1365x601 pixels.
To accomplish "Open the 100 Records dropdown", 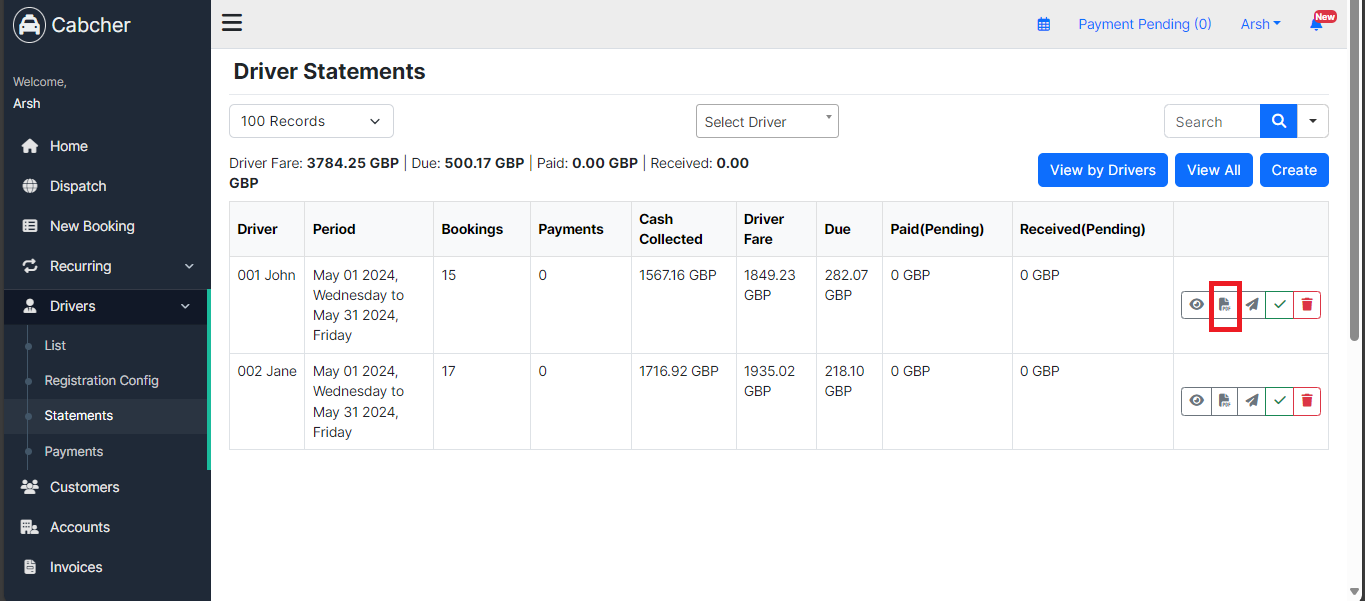I will pyautogui.click(x=311, y=121).
